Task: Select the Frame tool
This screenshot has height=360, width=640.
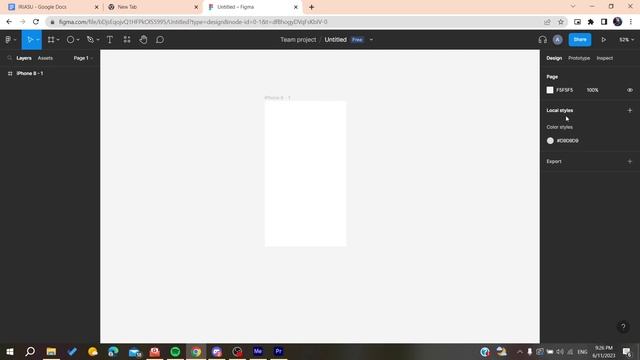Action: [51, 40]
